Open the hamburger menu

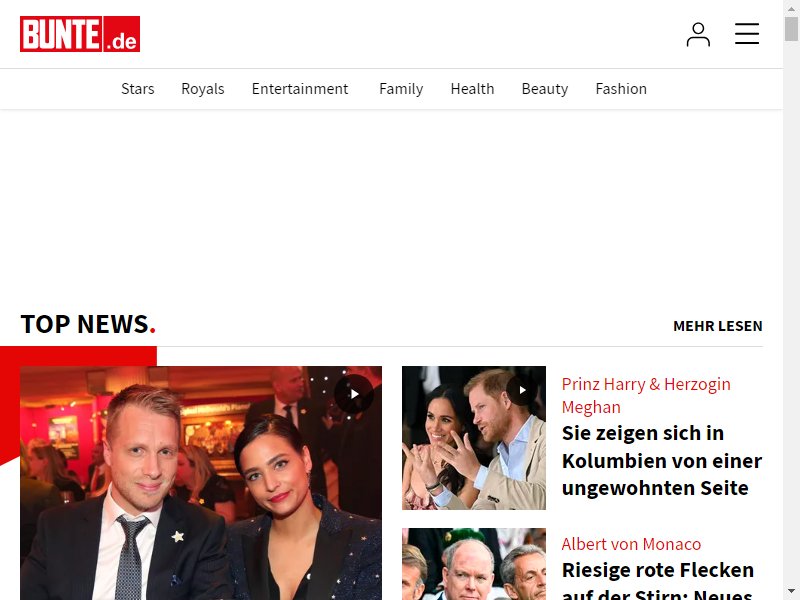pyautogui.click(x=747, y=34)
